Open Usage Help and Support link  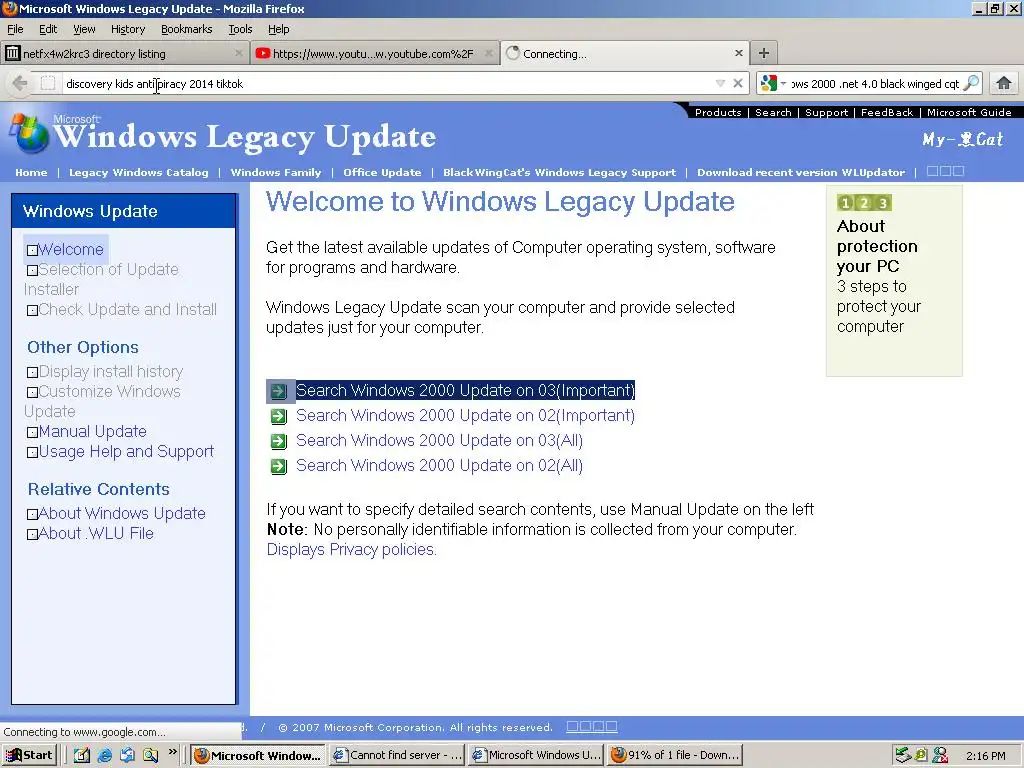(126, 452)
